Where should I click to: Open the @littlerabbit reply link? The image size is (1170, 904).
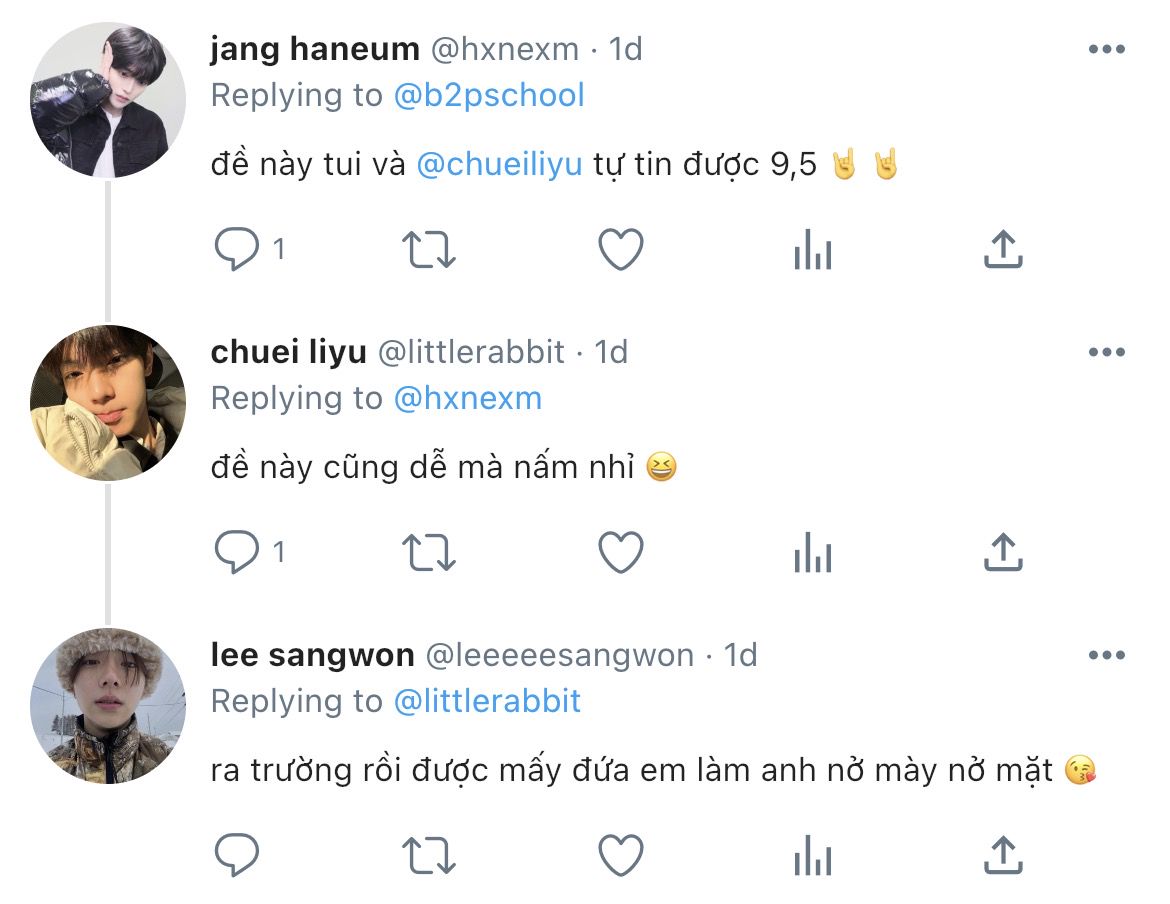tap(487, 701)
